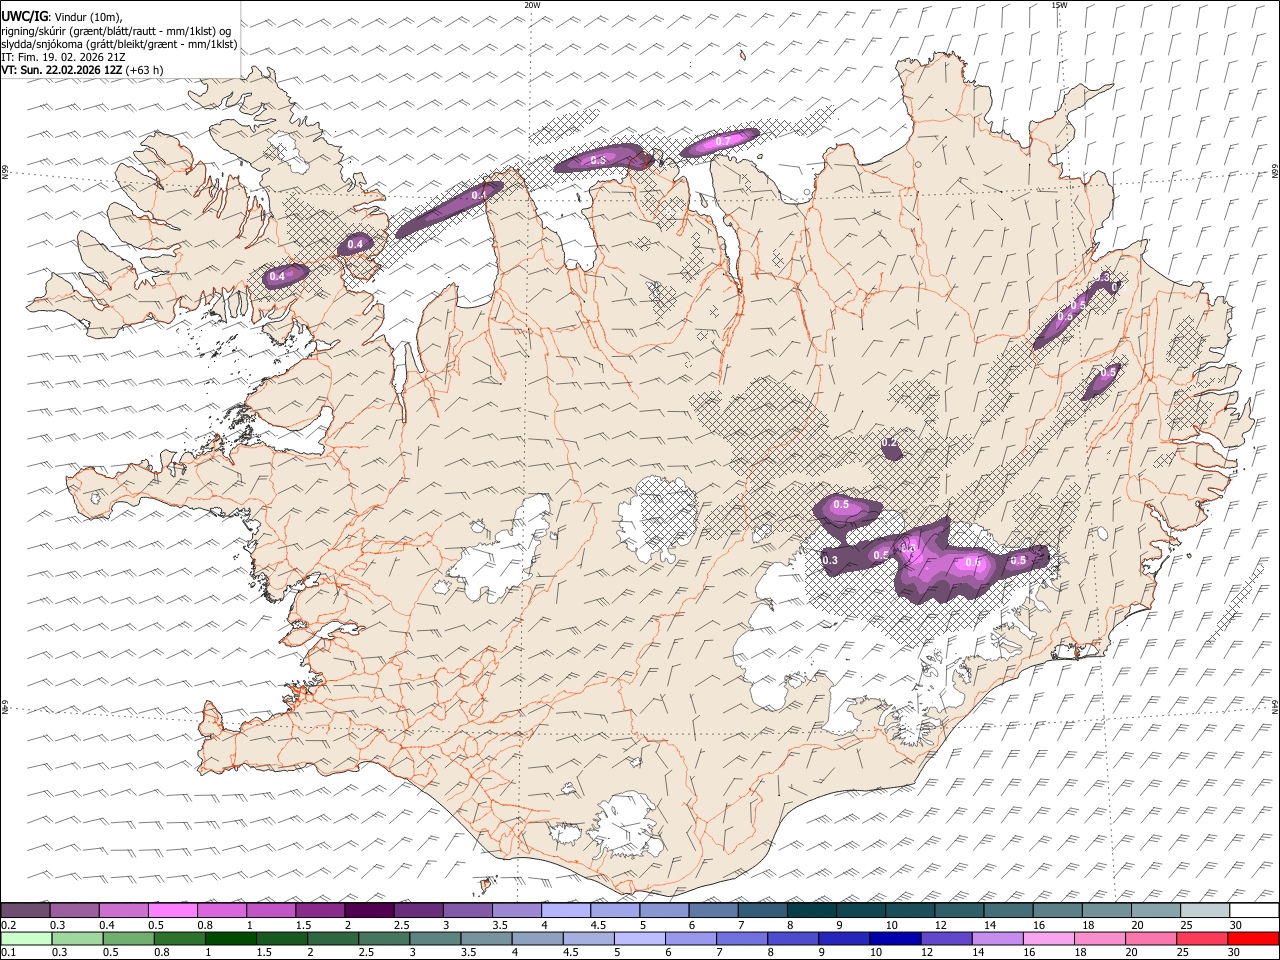Viewport: 1280px width, 960px height.
Task: Click the '0.7' contour label on north coast
Action: pyautogui.click(x=722, y=141)
